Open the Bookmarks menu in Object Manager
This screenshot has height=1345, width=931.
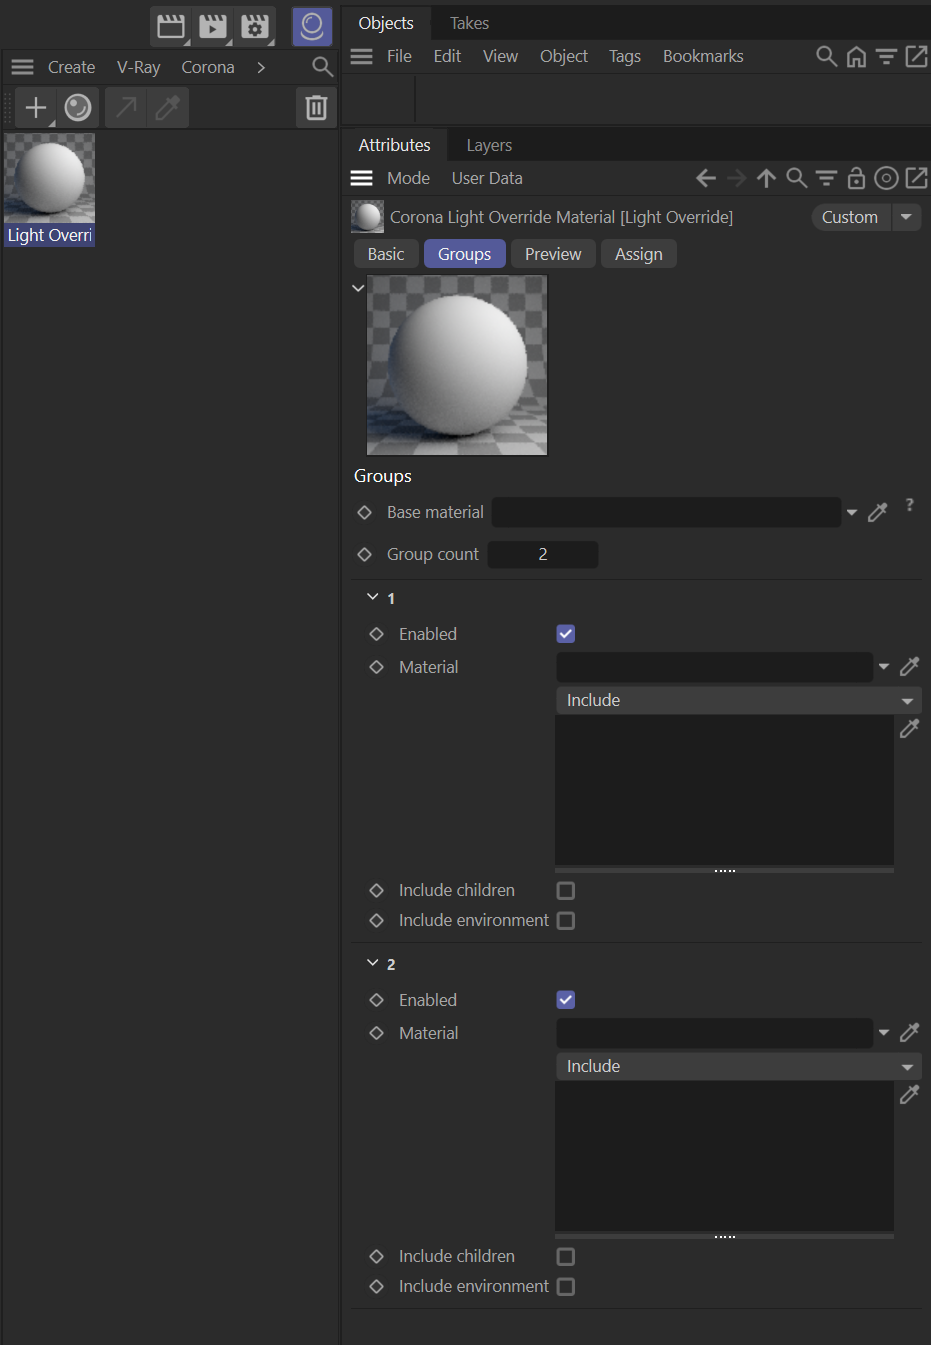703,56
